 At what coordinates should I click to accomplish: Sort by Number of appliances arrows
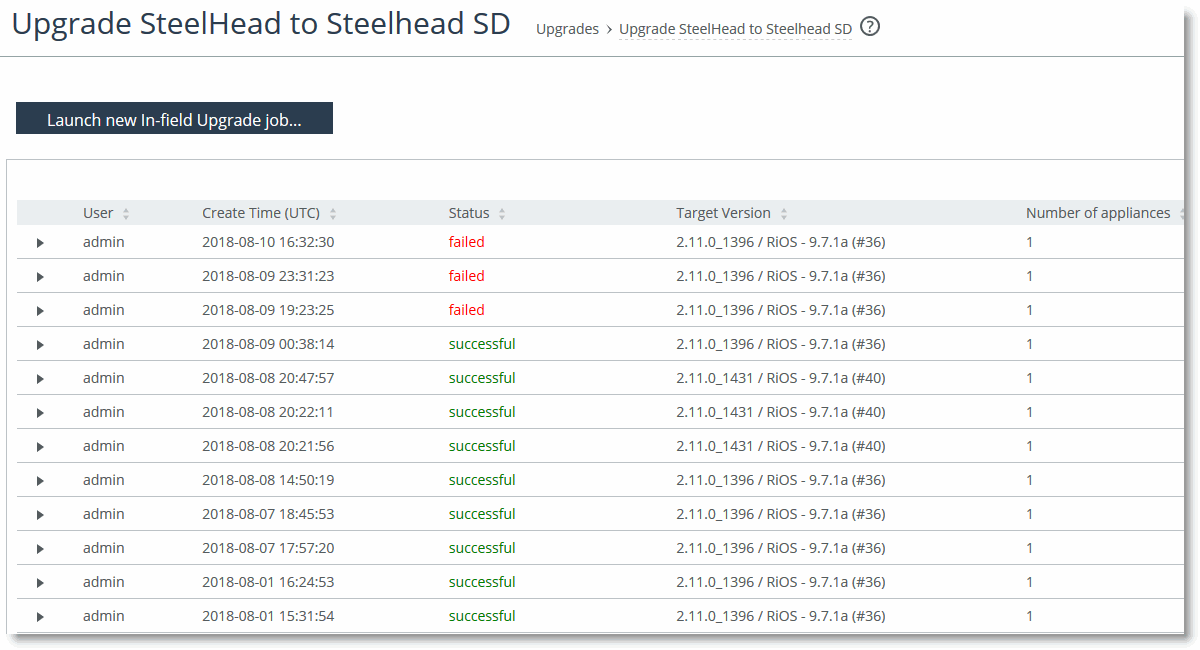1183,214
